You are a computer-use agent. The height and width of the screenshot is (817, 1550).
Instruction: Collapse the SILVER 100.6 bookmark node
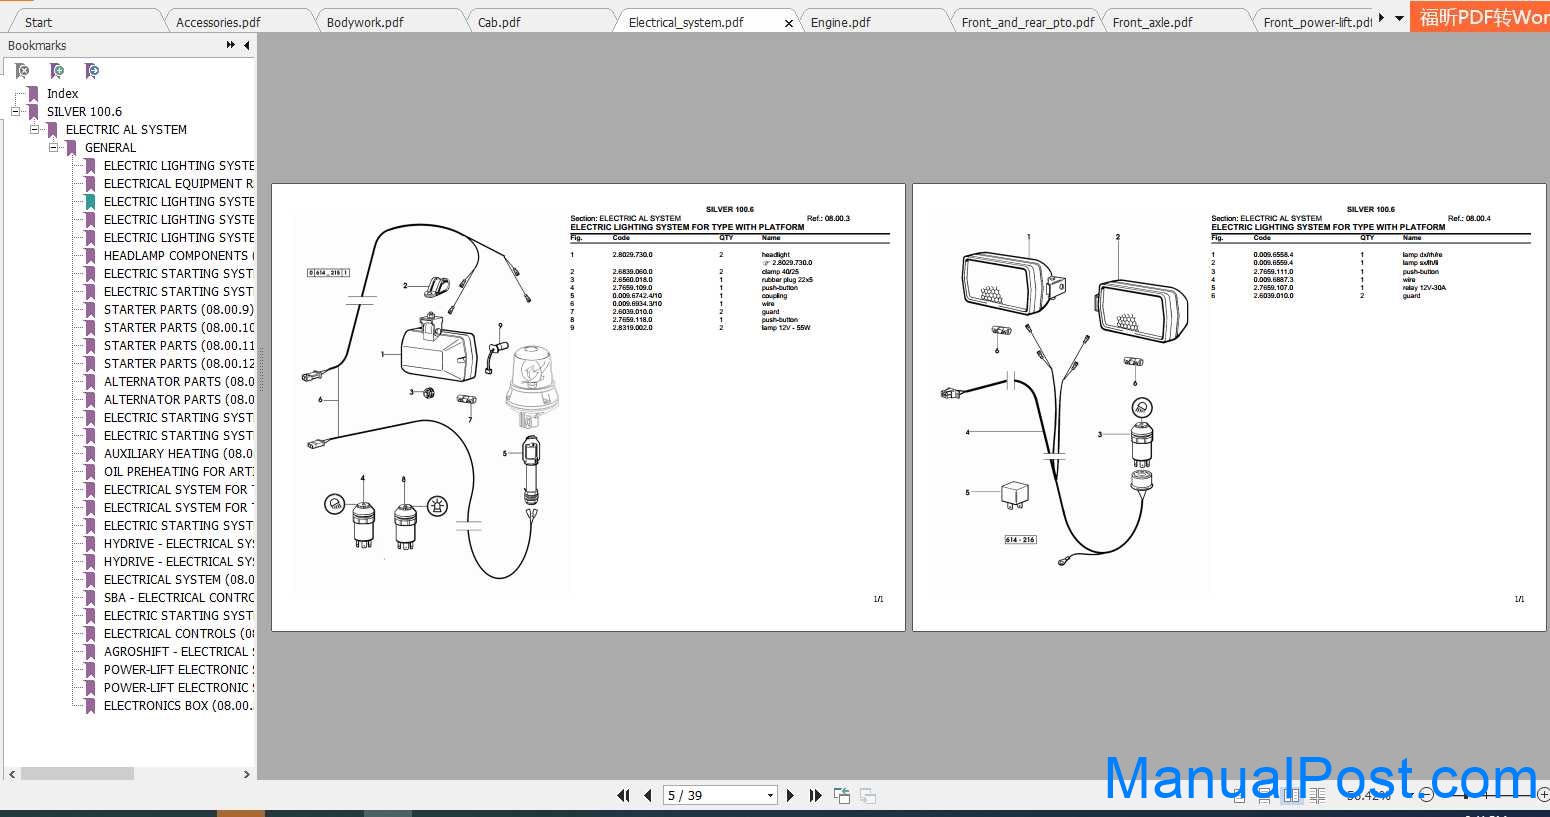pos(15,111)
